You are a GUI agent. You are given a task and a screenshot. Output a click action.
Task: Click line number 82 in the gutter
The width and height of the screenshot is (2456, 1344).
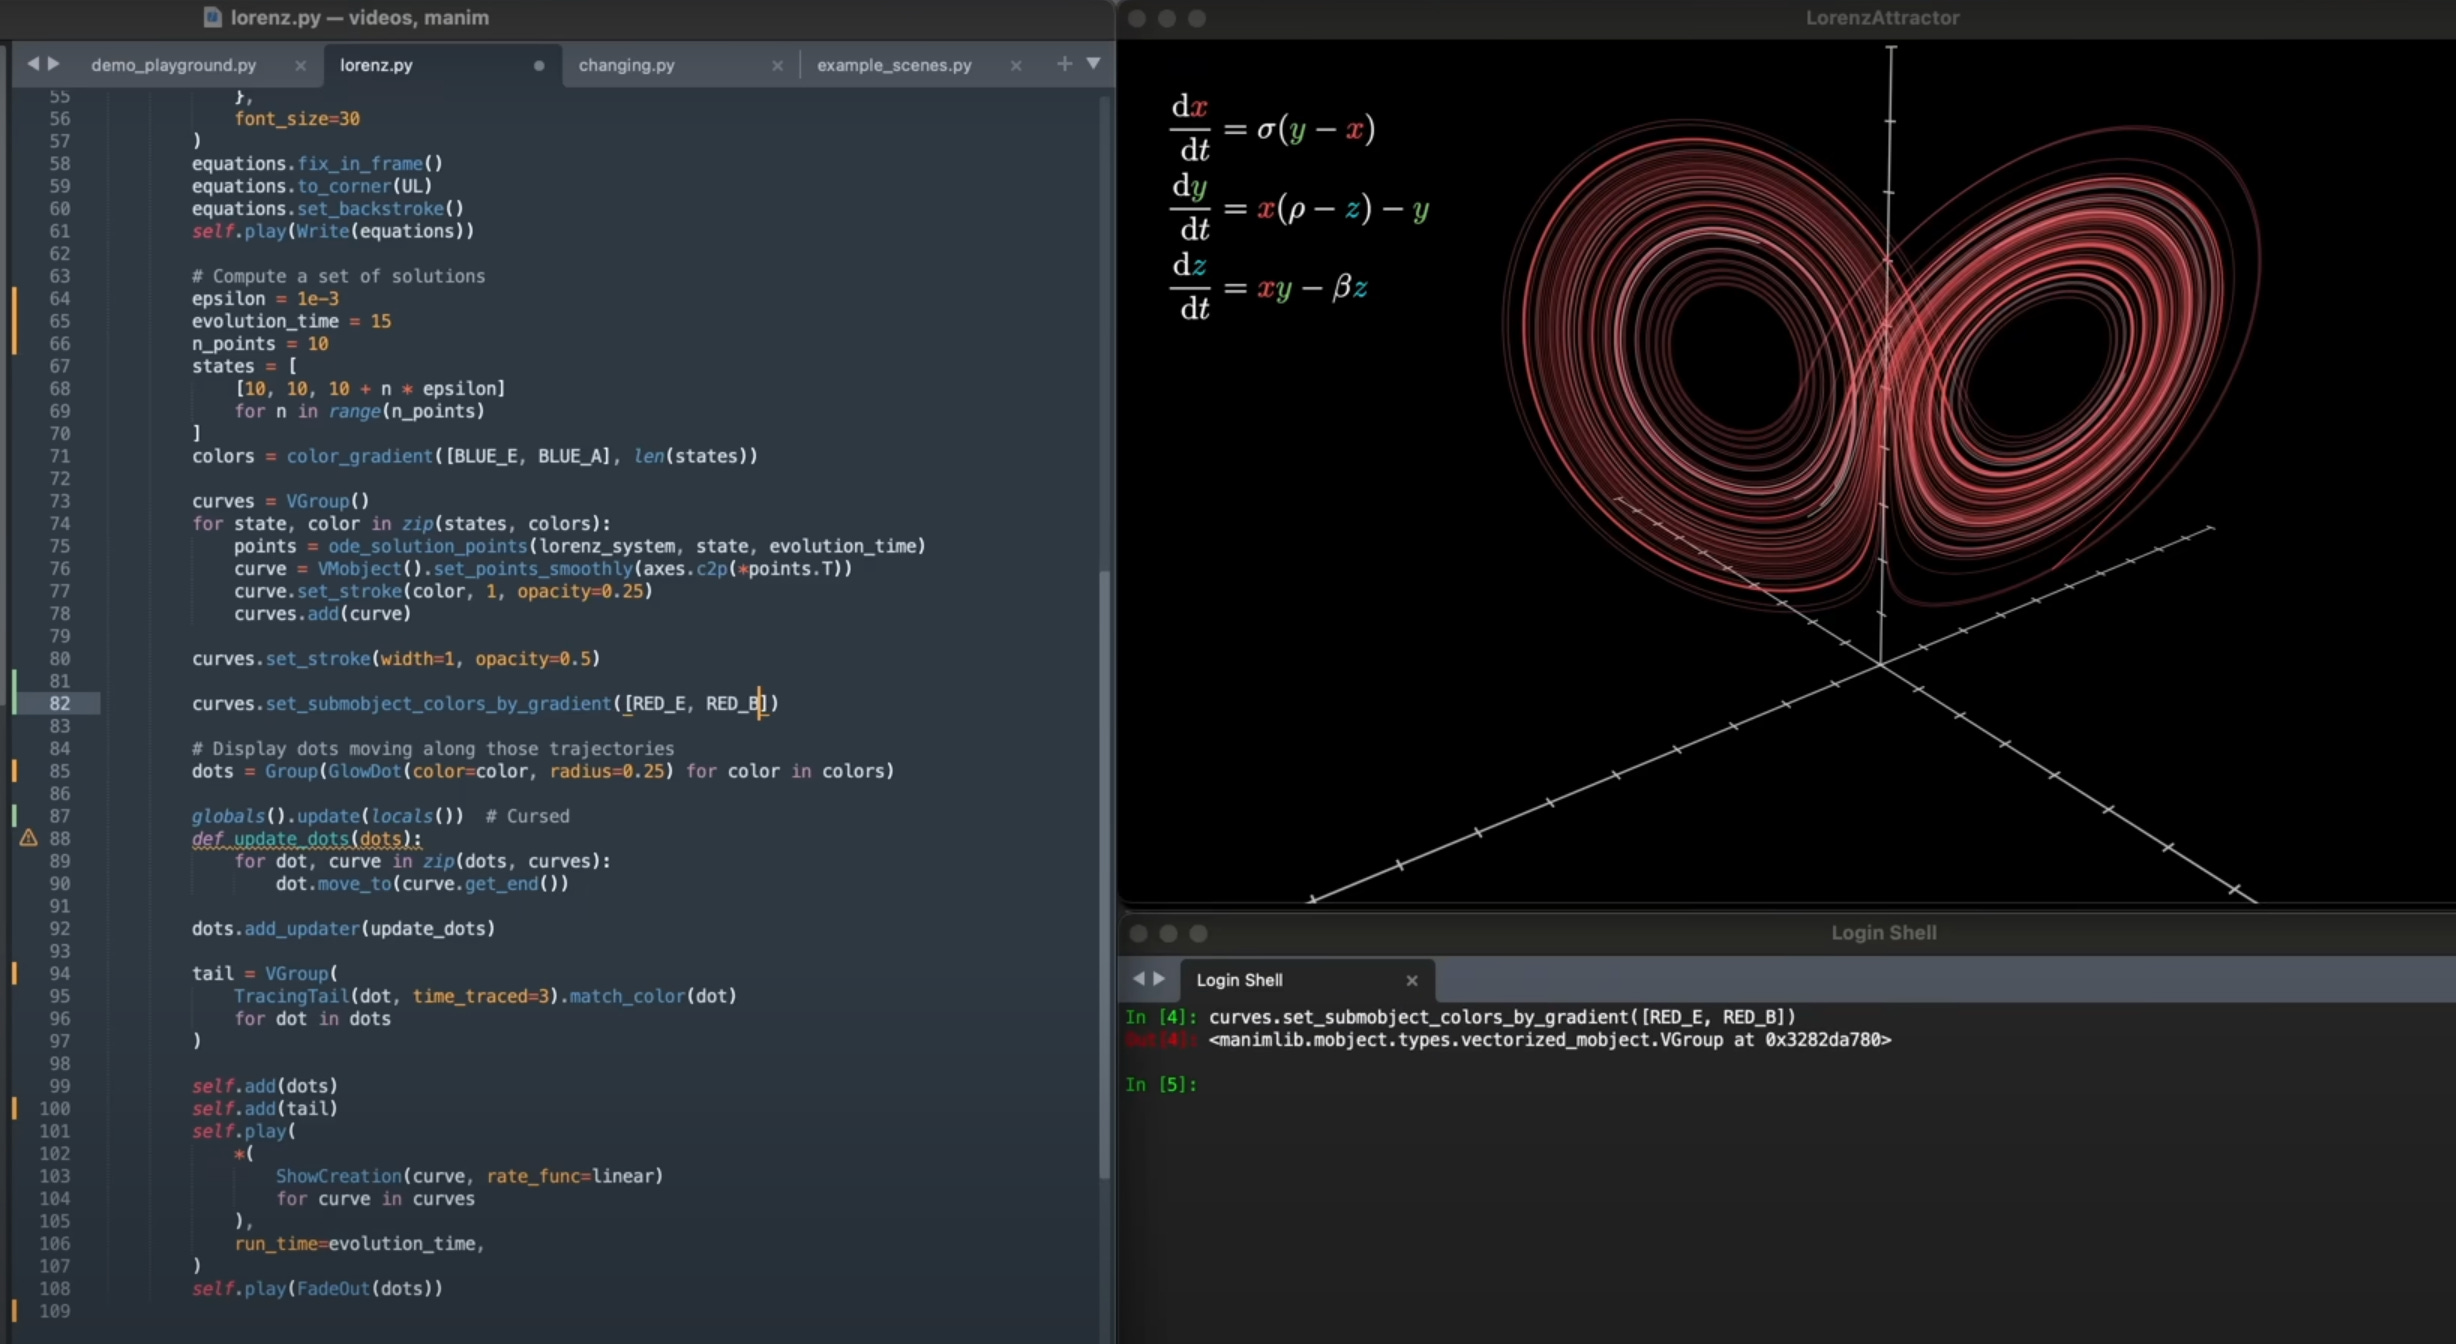[59, 703]
